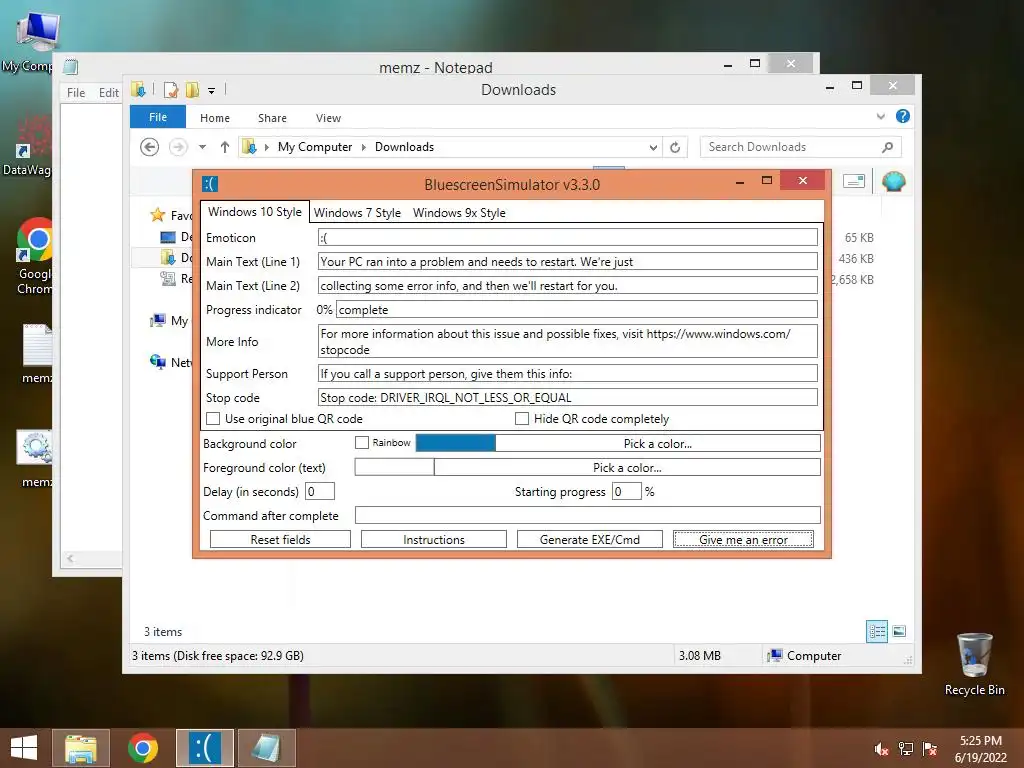Open Customize Quick Access Toolbar dropdown

point(212,91)
